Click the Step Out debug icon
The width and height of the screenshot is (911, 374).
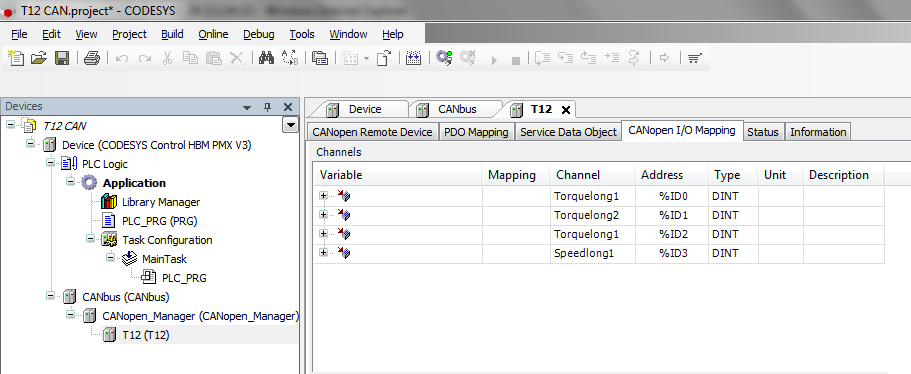[589, 58]
